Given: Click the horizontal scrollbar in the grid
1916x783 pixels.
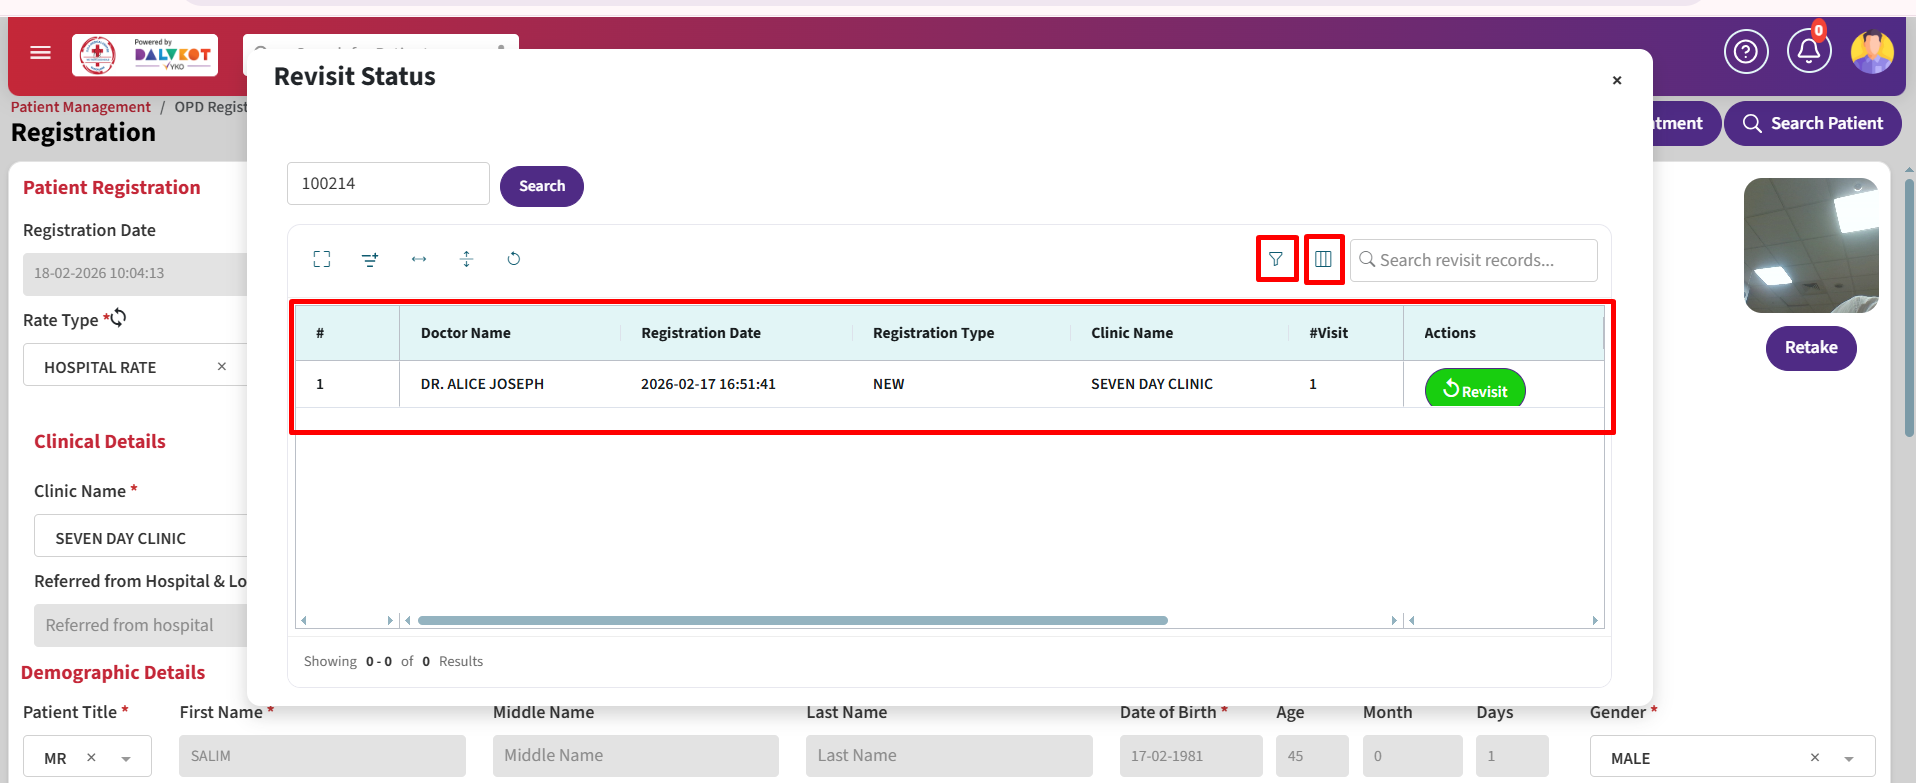Looking at the screenshot, I should [792, 620].
